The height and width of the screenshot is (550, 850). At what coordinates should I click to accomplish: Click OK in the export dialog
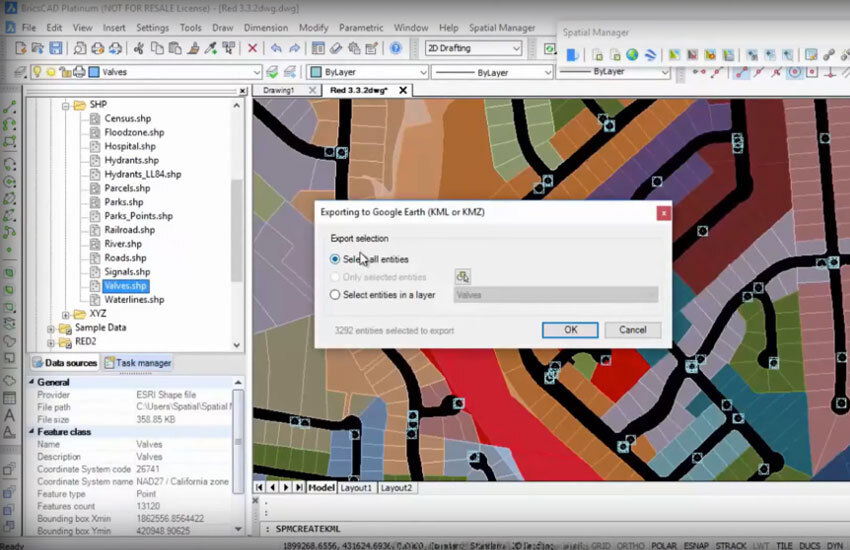point(570,330)
